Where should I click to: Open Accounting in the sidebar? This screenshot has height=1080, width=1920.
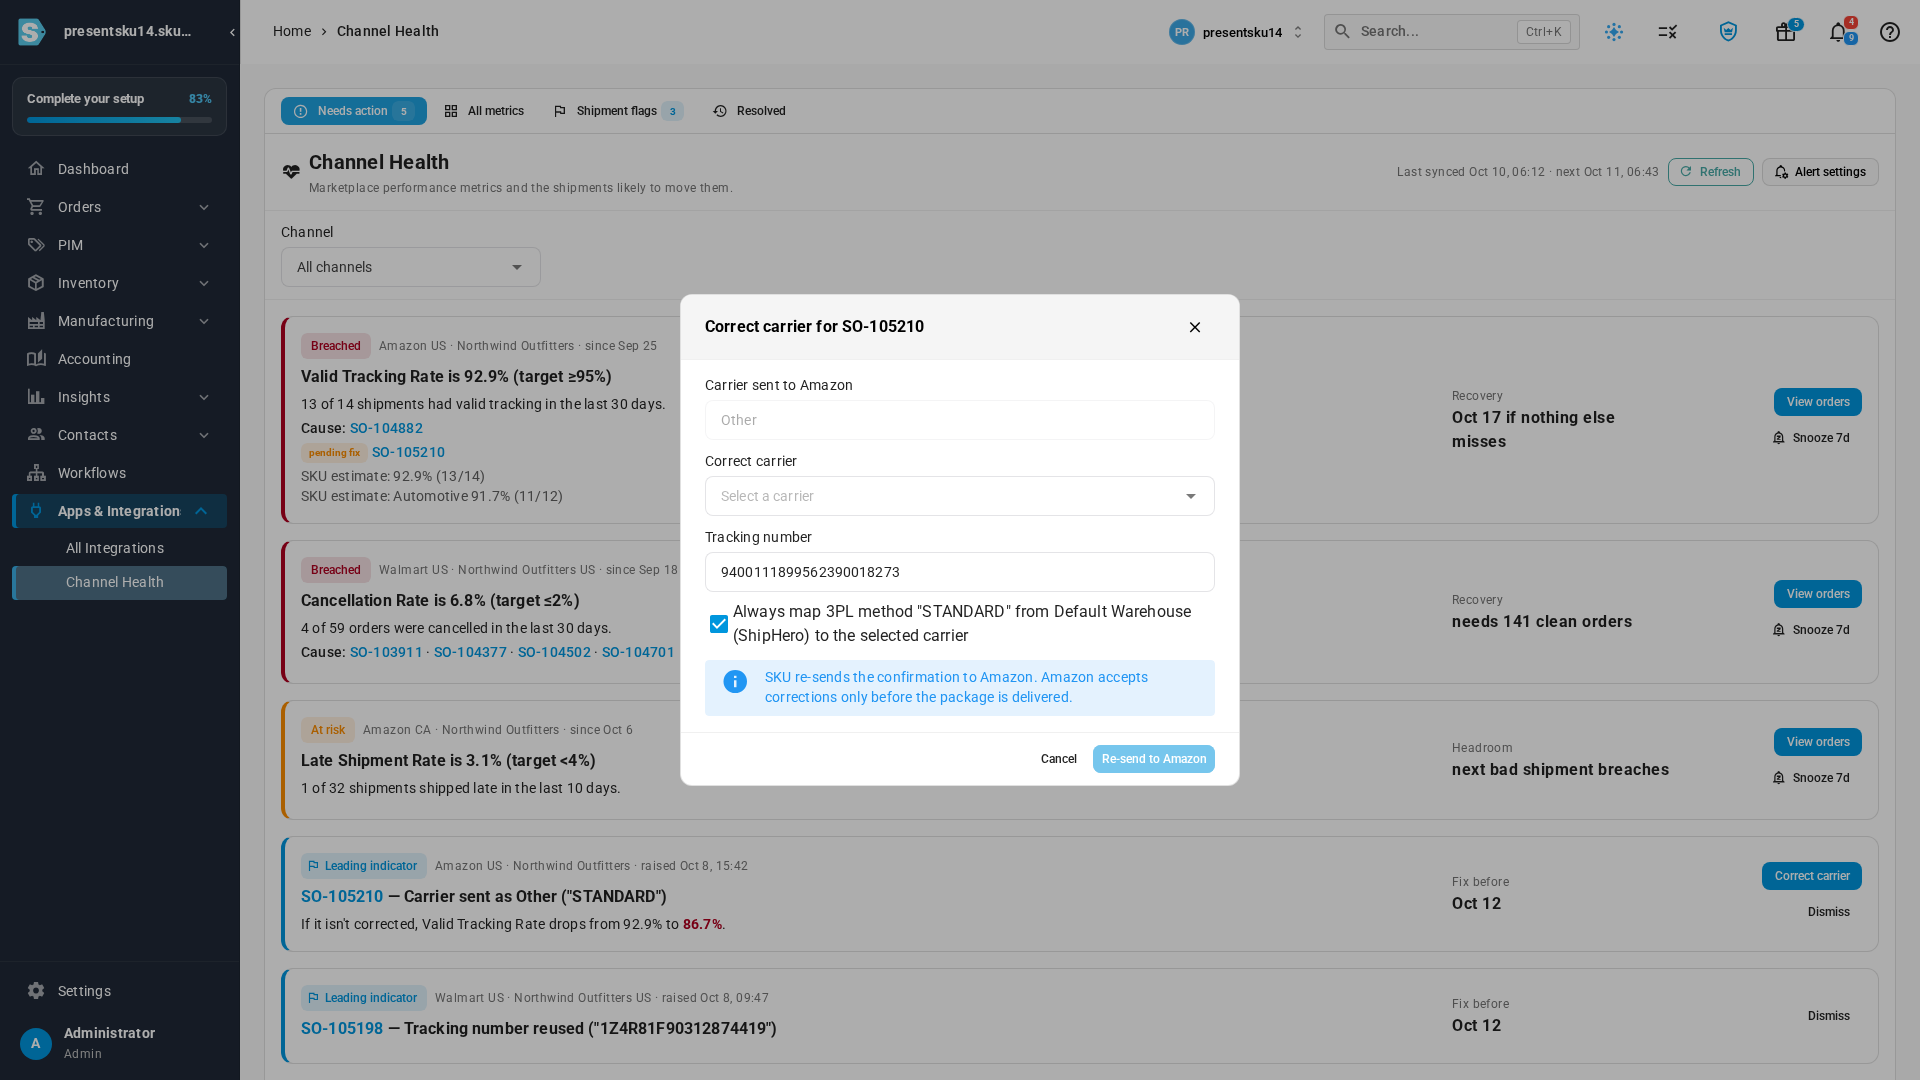click(119, 359)
